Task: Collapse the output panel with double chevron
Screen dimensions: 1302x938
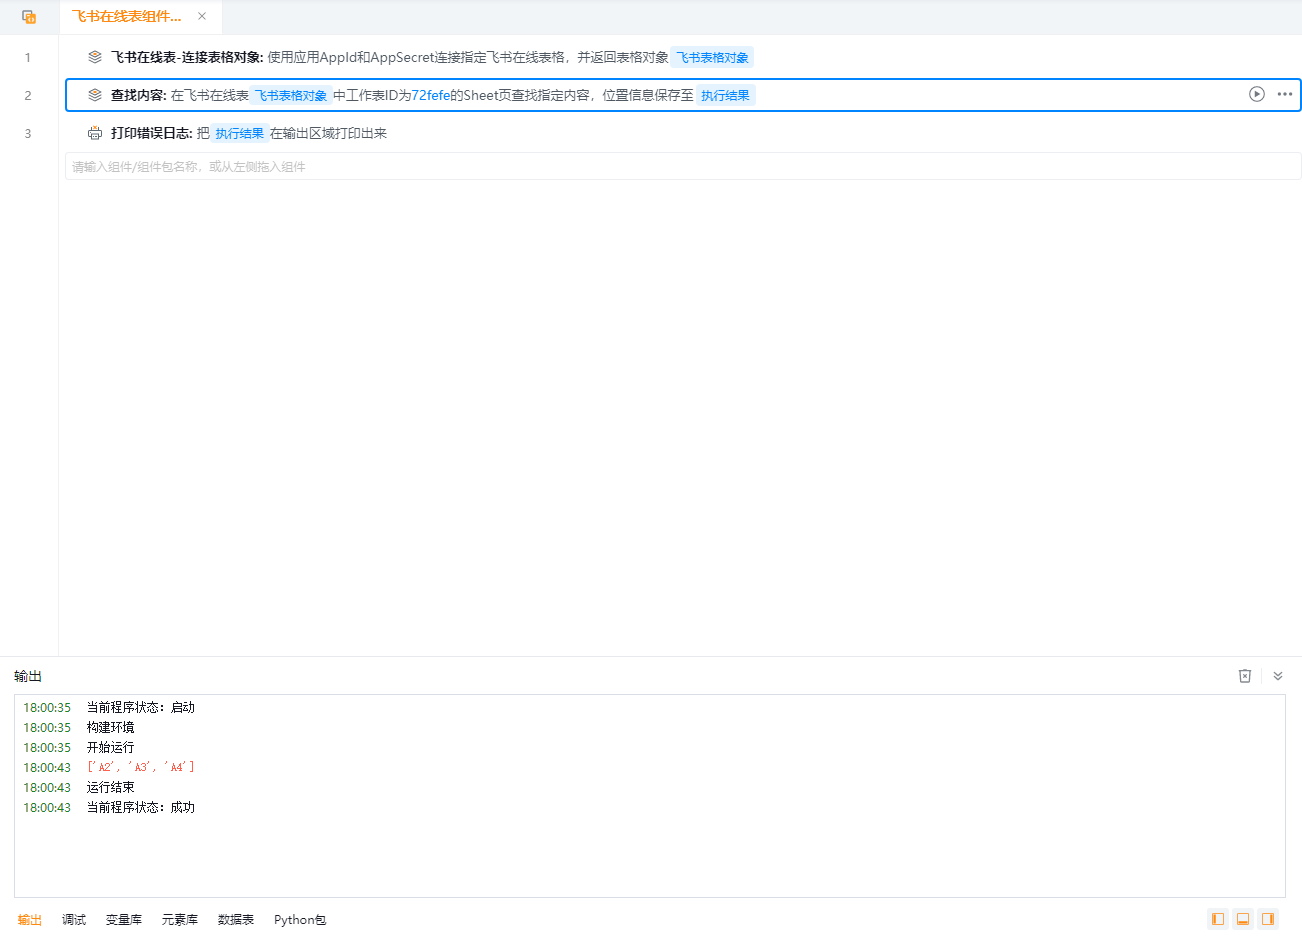Action: tap(1278, 676)
